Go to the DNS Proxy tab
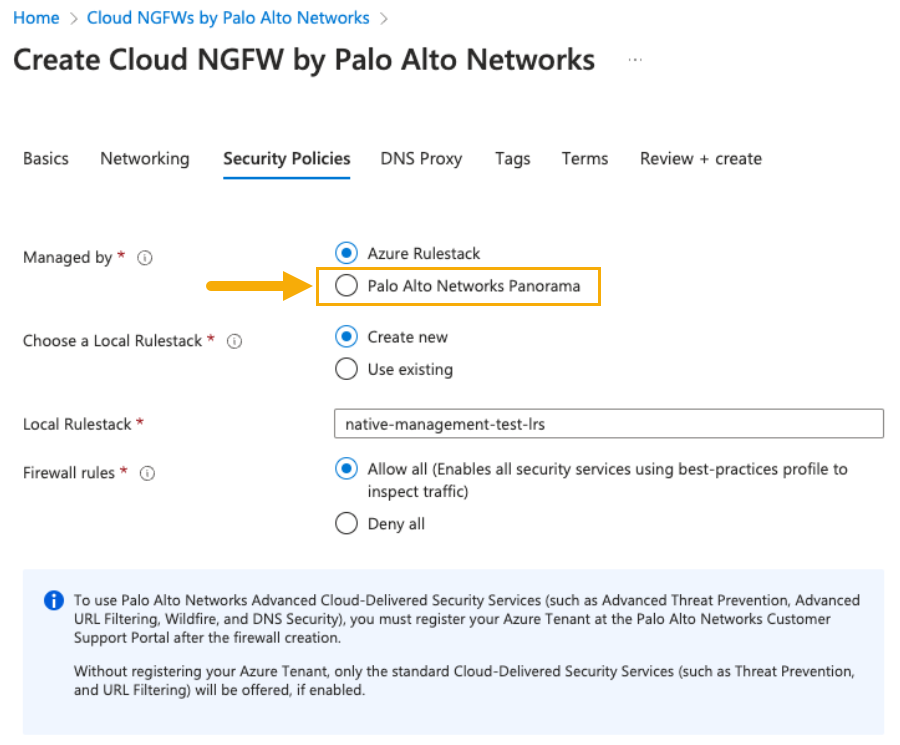 click(x=421, y=159)
